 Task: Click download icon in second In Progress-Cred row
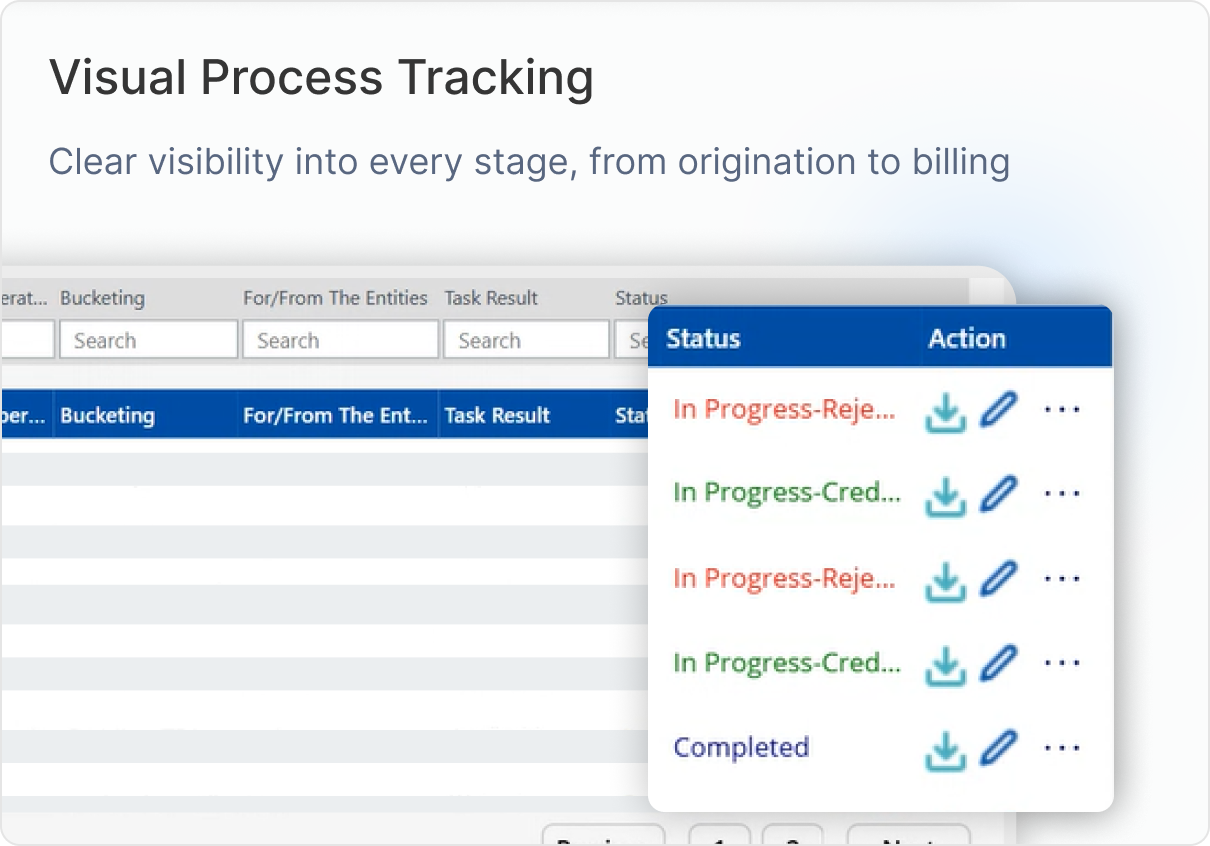(945, 665)
